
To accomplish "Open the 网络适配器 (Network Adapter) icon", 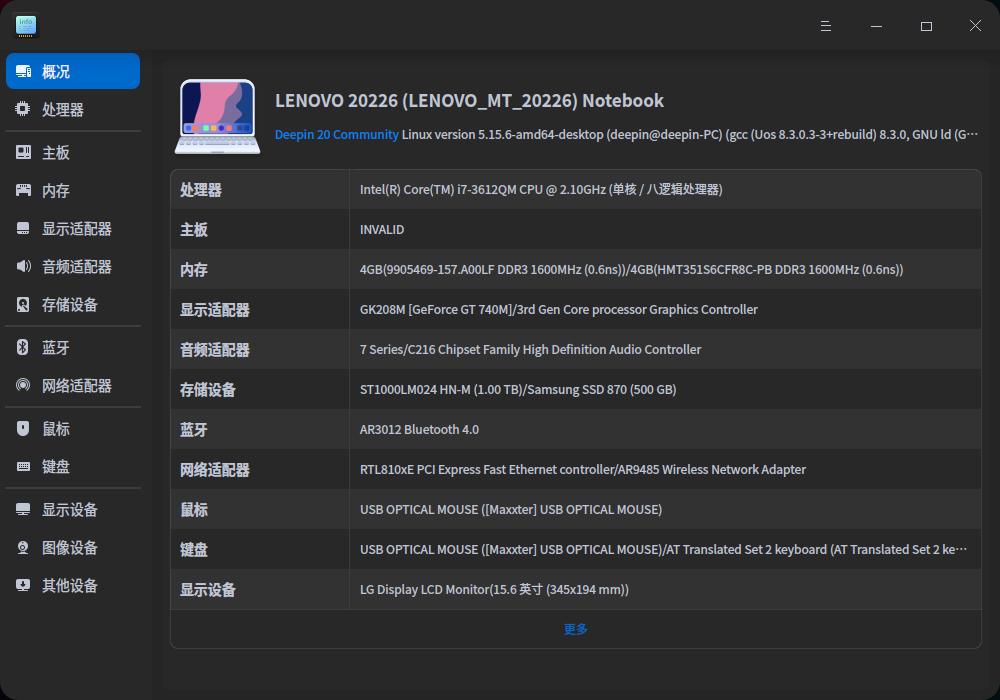I will tap(22, 385).
